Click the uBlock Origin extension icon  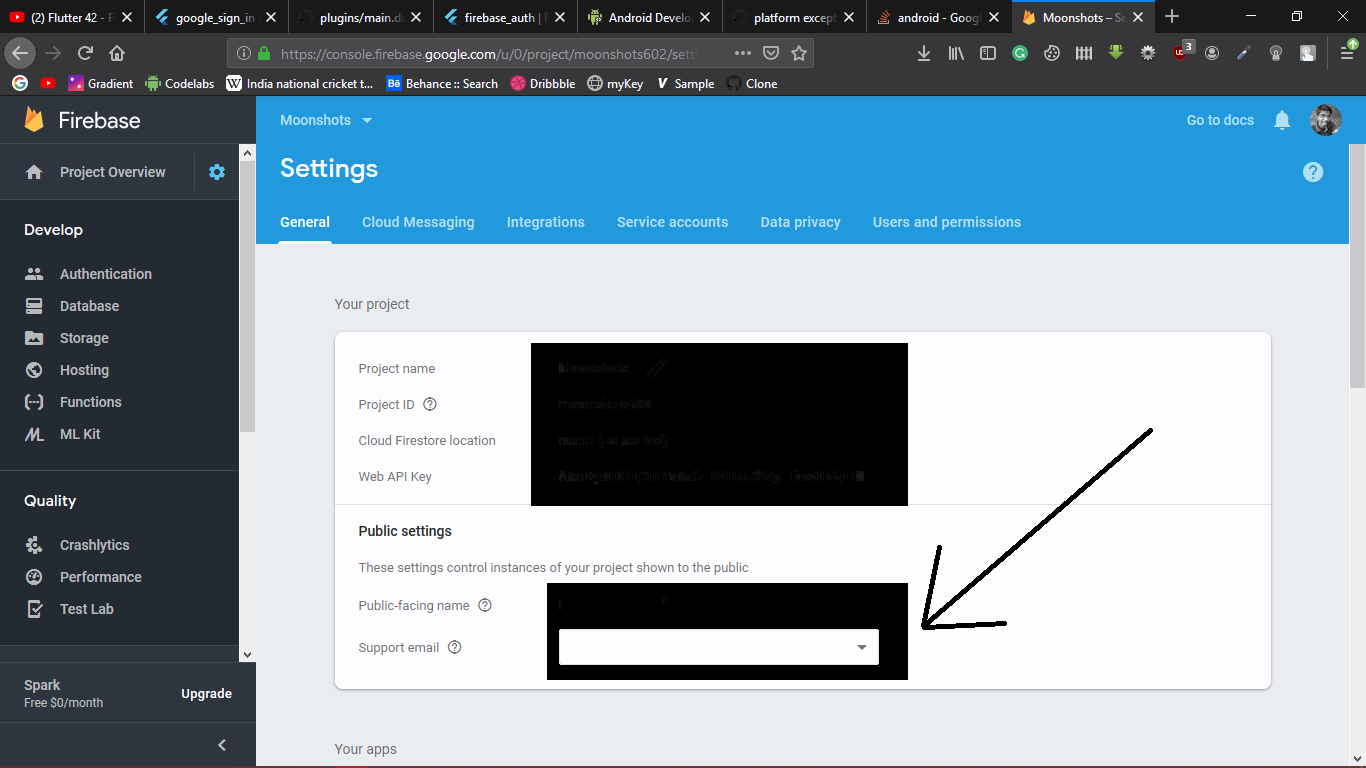[1183, 52]
